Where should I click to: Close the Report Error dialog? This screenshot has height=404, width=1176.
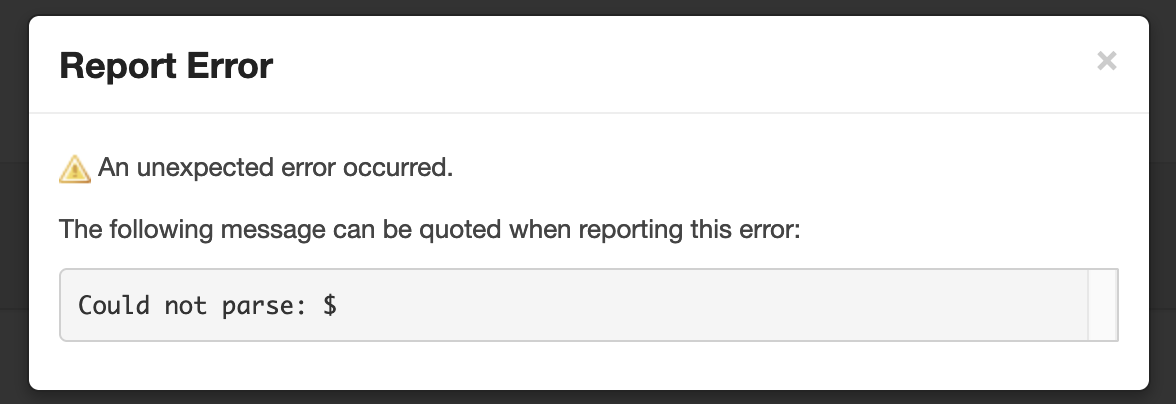pyautogui.click(x=1106, y=61)
